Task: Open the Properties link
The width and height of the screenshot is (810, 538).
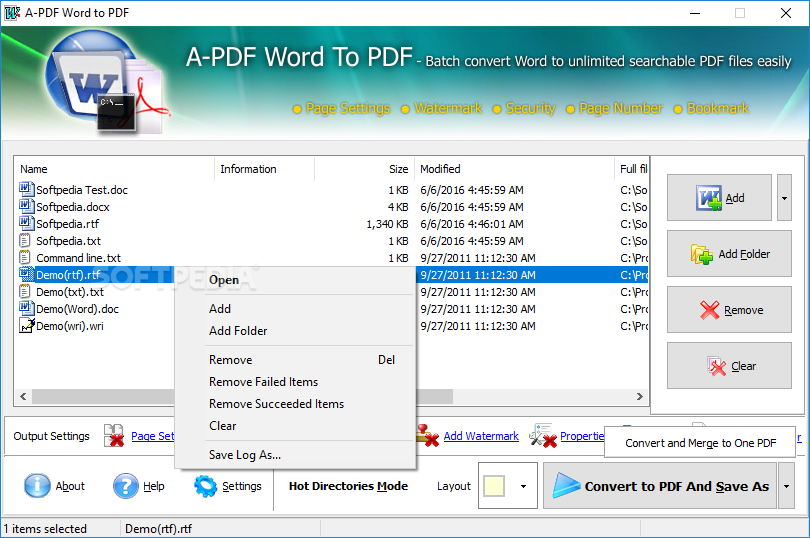Action: tap(582, 436)
